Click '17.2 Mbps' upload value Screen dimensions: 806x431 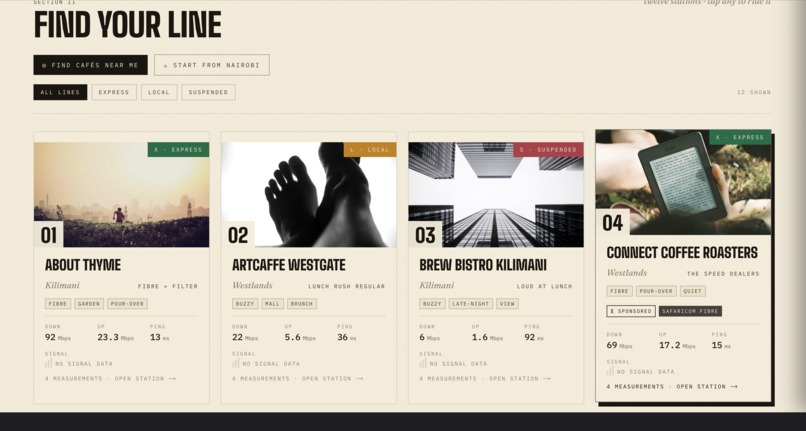(x=677, y=346)
